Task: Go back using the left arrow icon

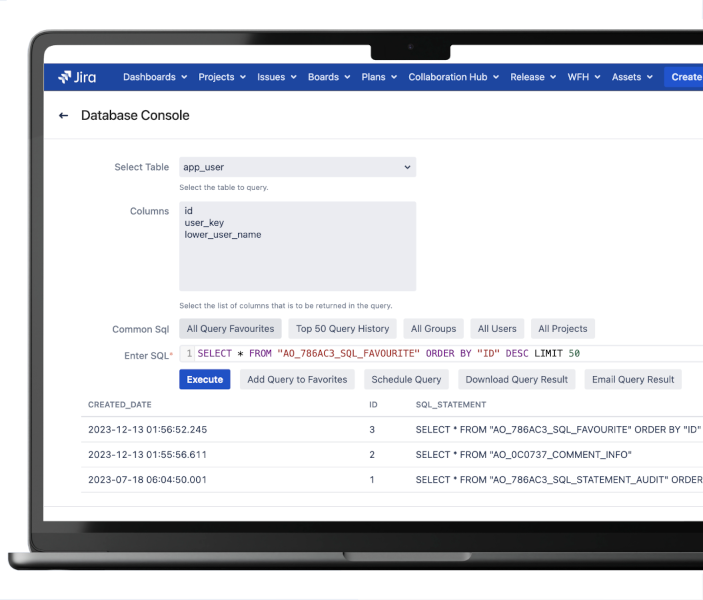Action: [63, 116]
